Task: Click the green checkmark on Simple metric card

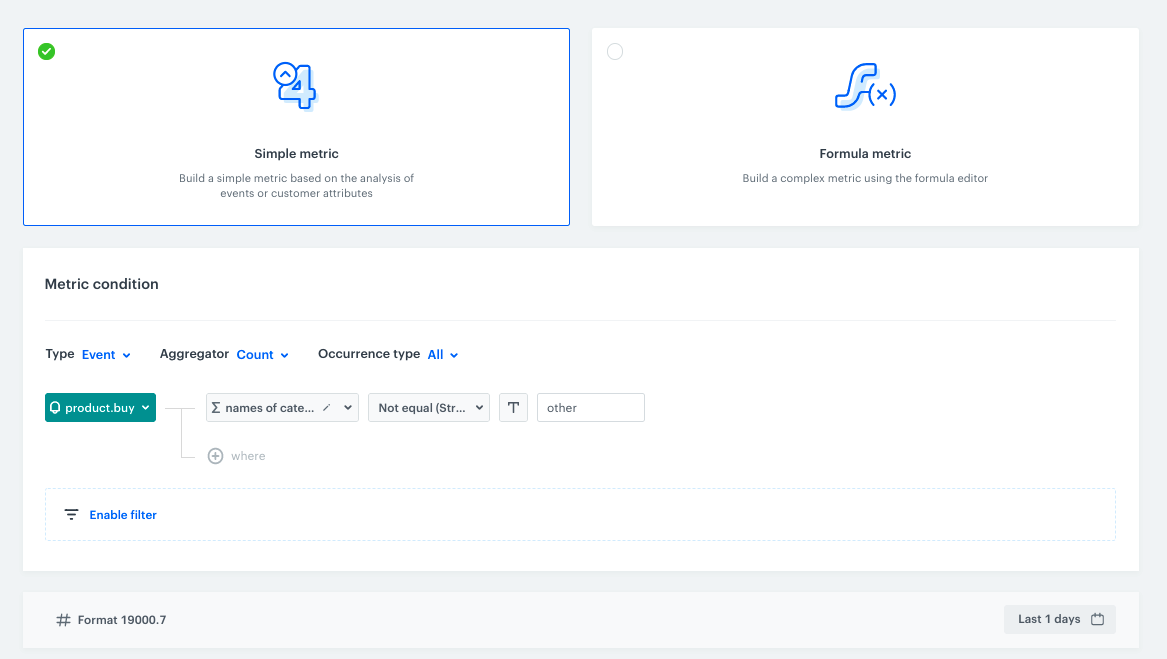Action: 46,51
